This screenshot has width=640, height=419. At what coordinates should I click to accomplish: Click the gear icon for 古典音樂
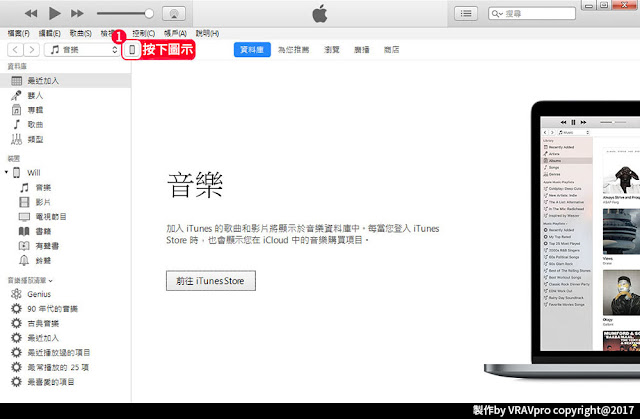coord(16,323)
